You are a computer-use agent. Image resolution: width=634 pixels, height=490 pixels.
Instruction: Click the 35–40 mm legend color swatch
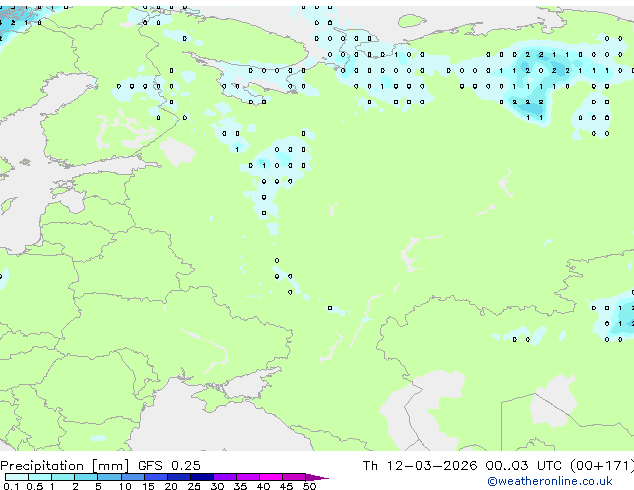(x=247, y=477)
